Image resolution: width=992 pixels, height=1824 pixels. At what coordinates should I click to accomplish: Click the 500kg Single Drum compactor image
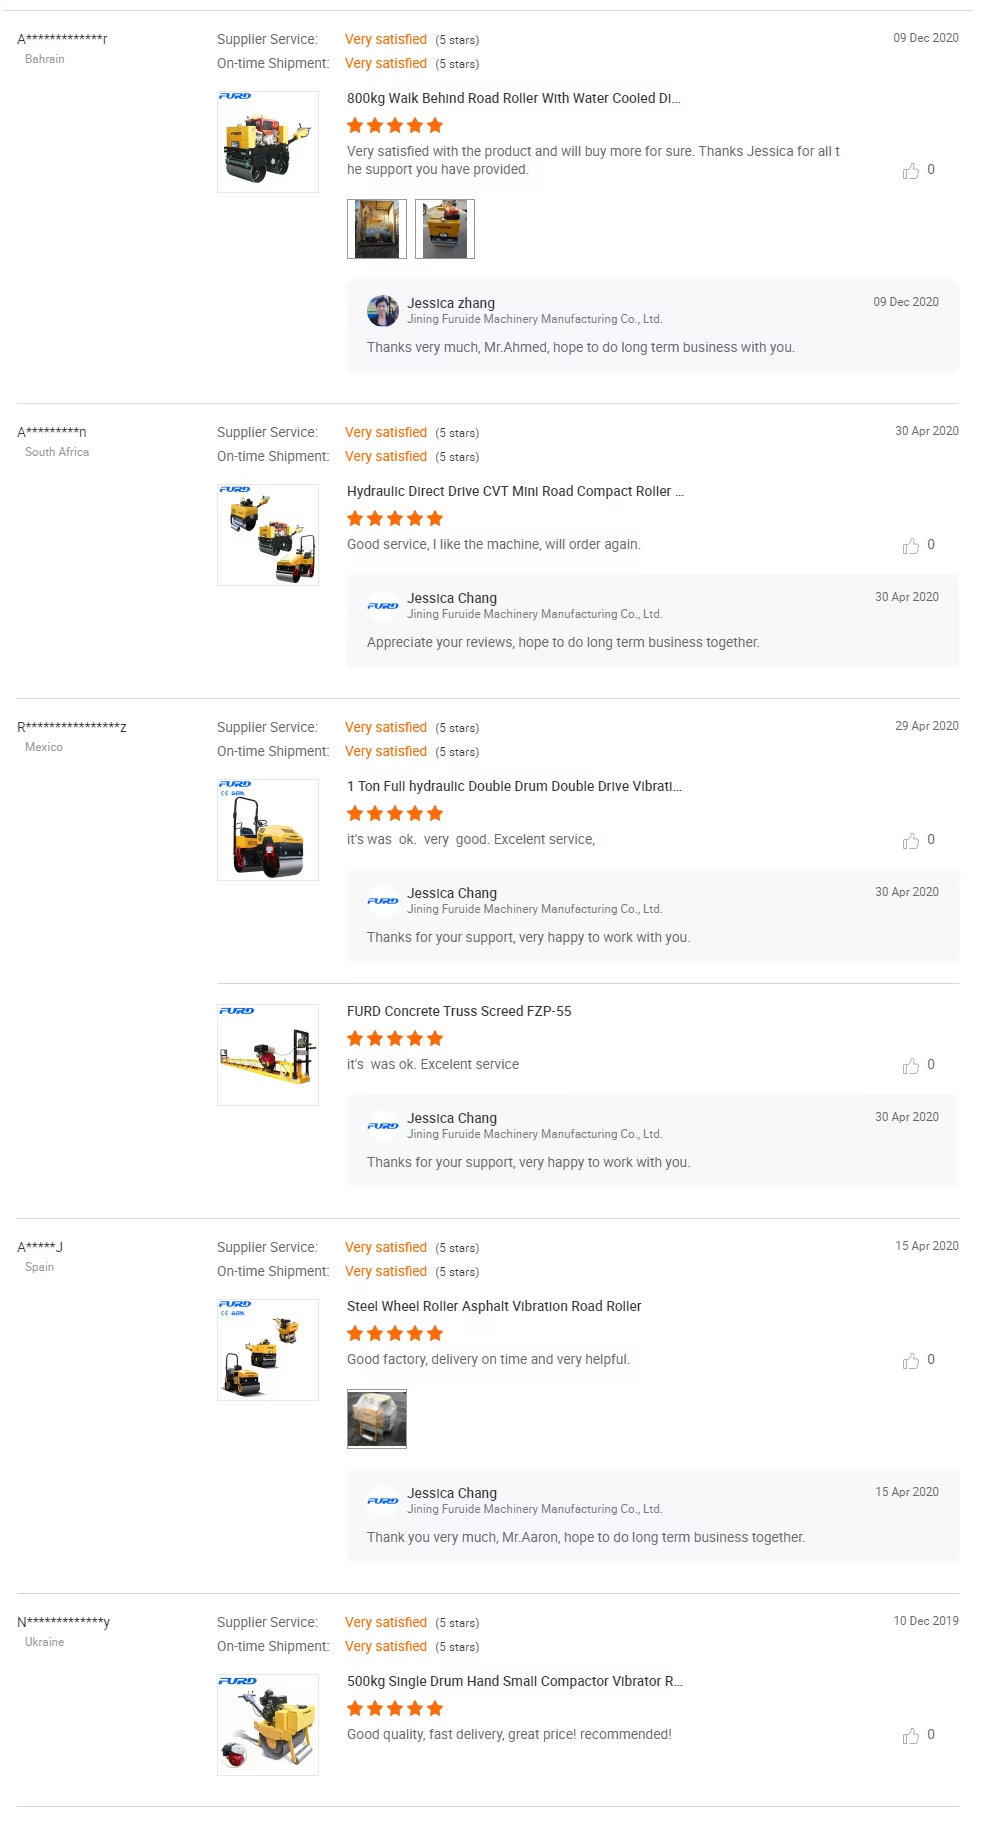[x=267, y=1725]
